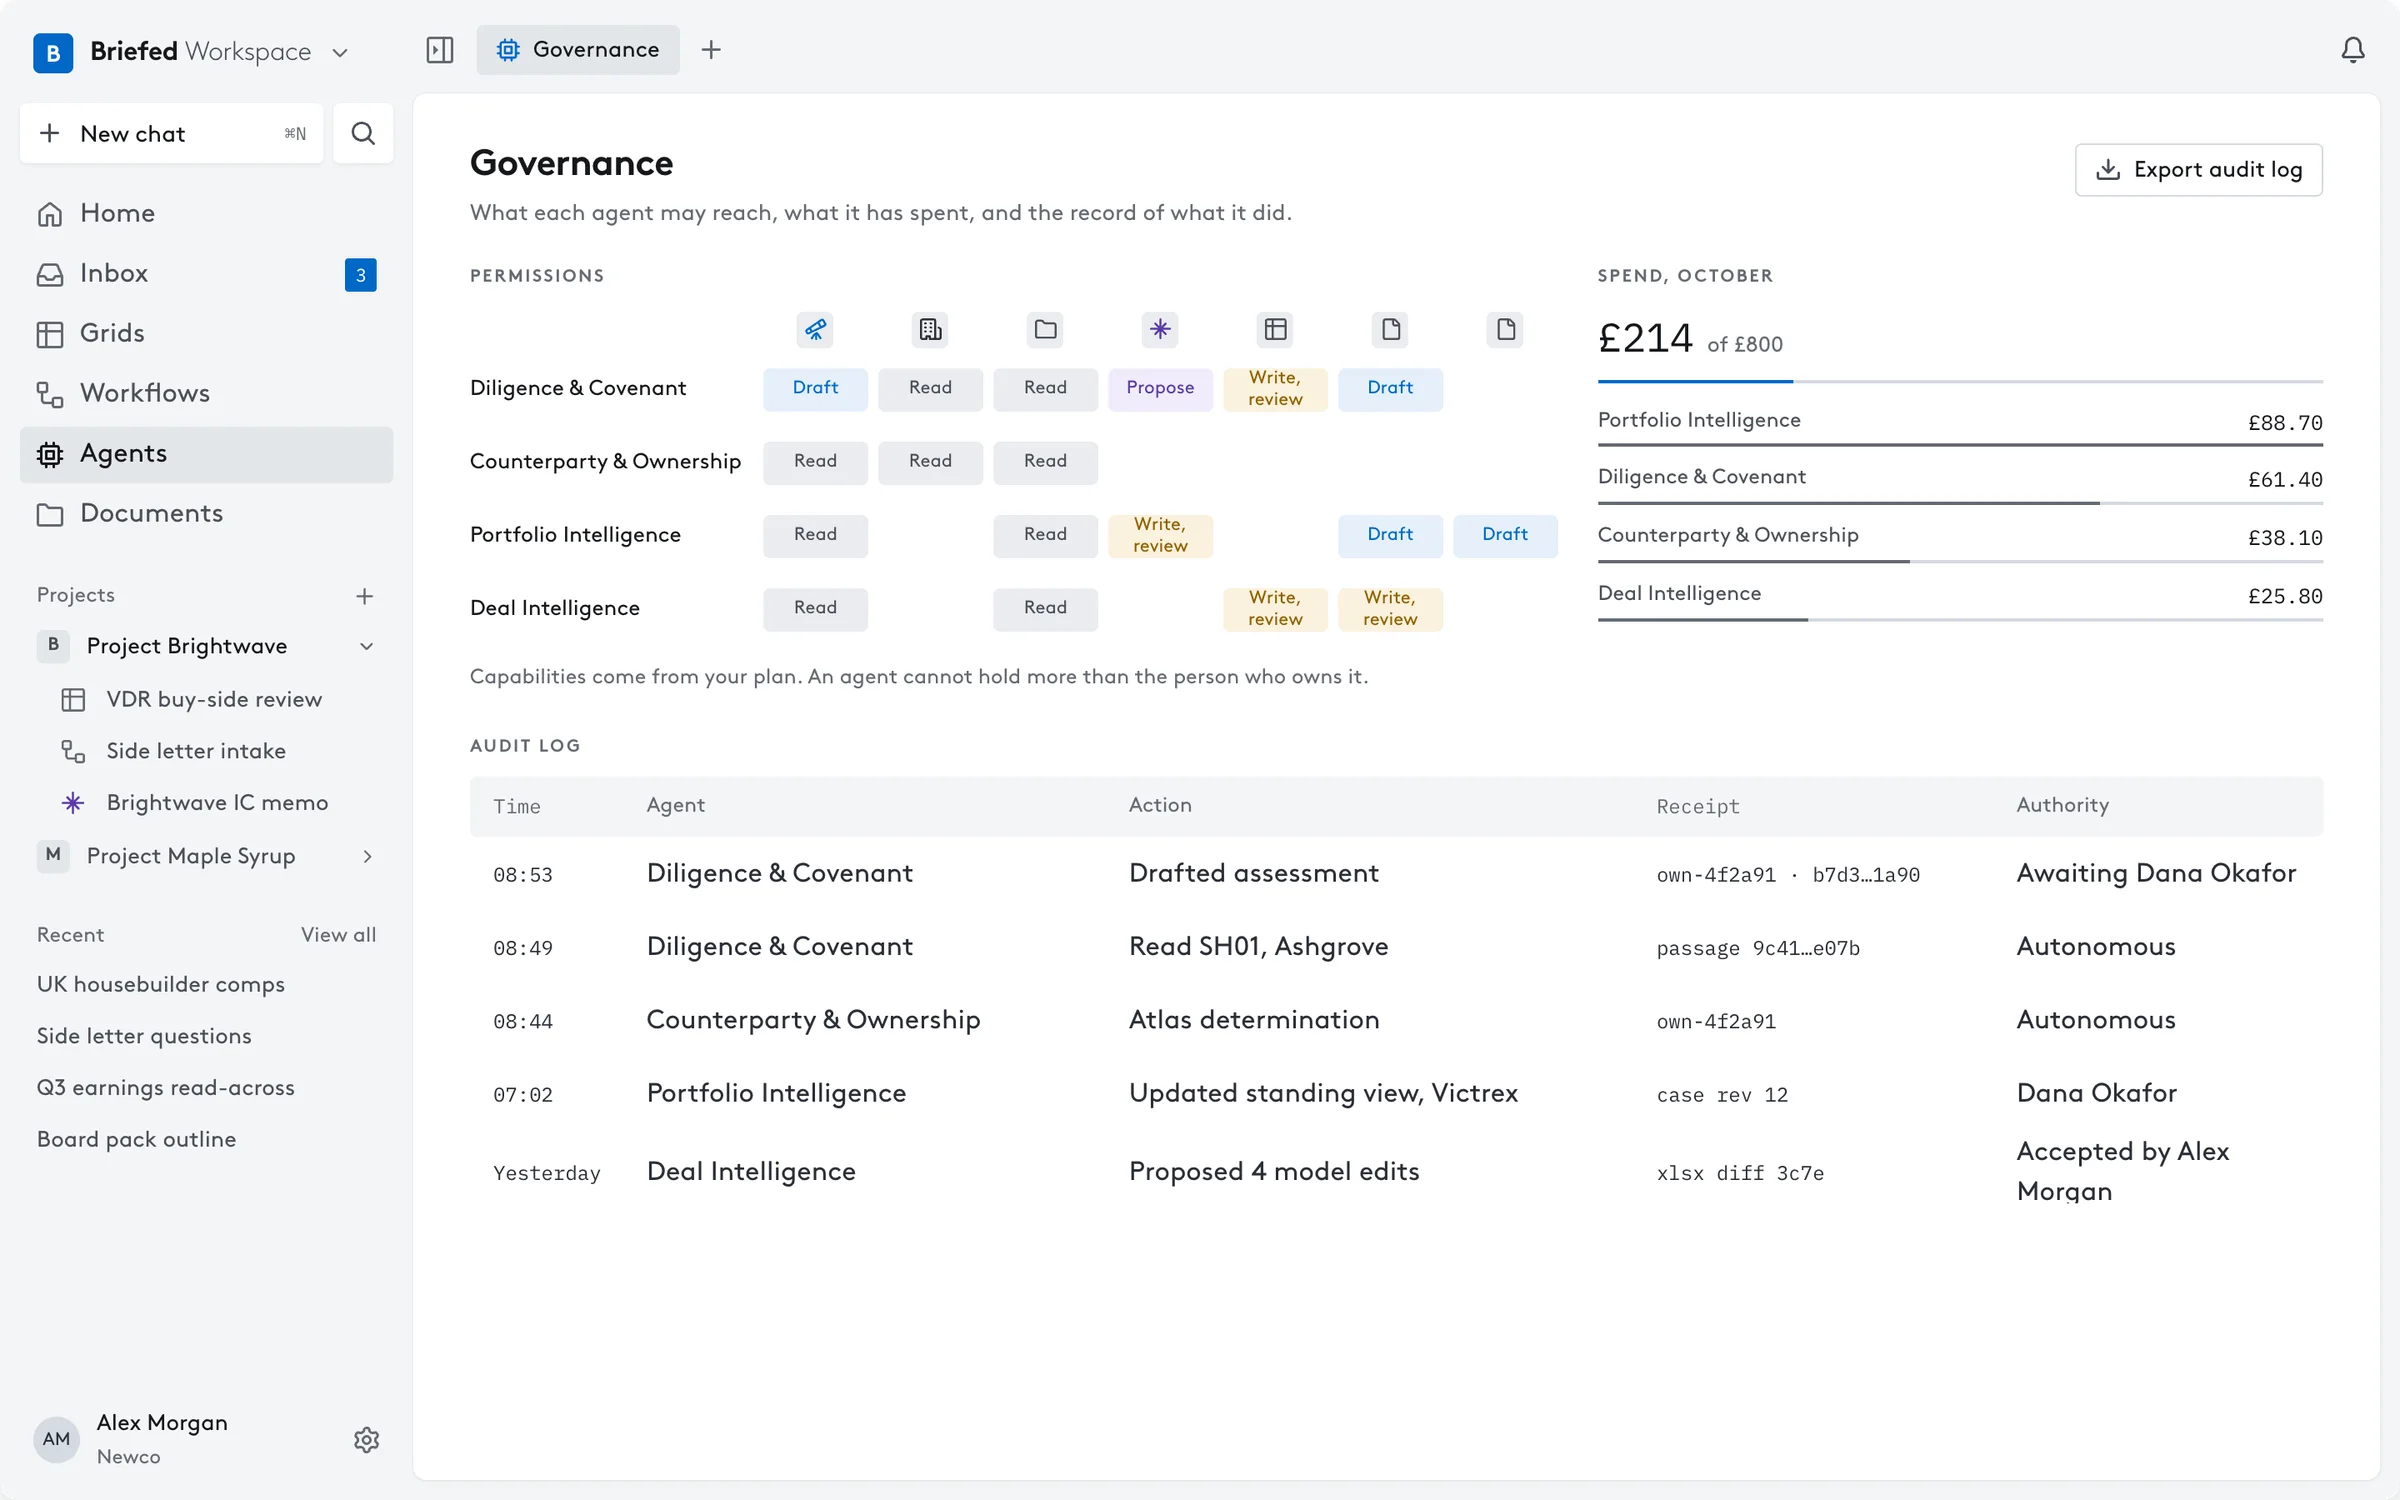
Task: Open Workflows section
Action: (206, 393)
